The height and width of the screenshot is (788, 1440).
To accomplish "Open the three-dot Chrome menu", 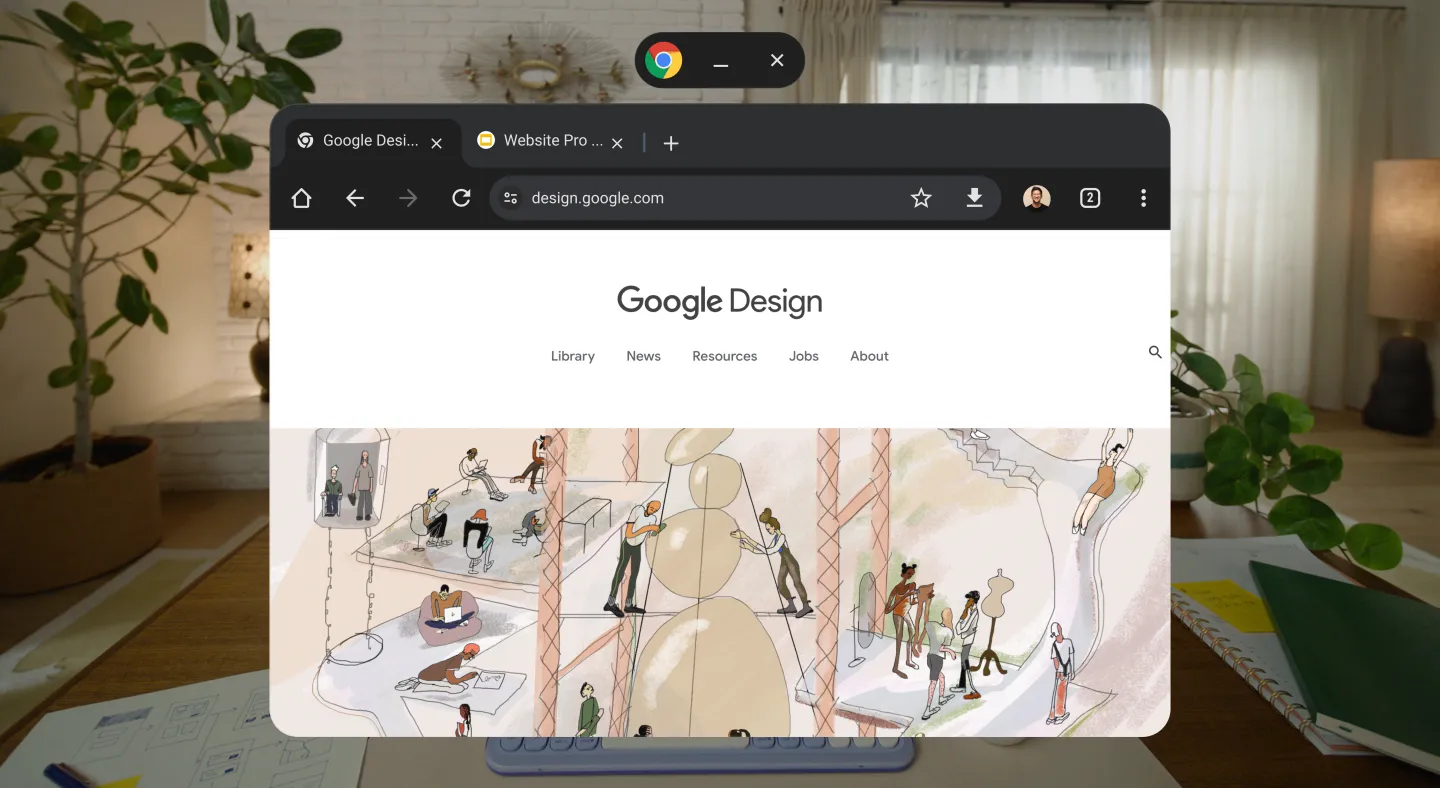I will tap(1143, 198).
